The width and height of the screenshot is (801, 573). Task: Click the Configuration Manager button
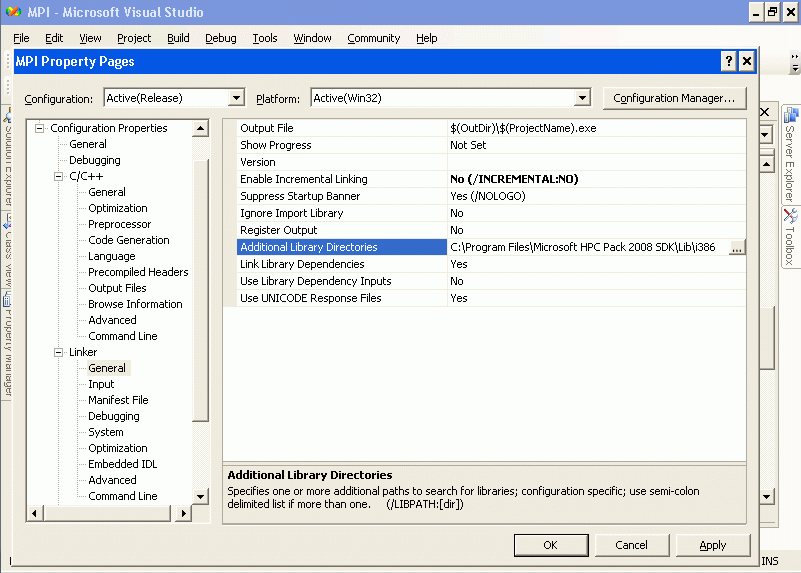674,98
